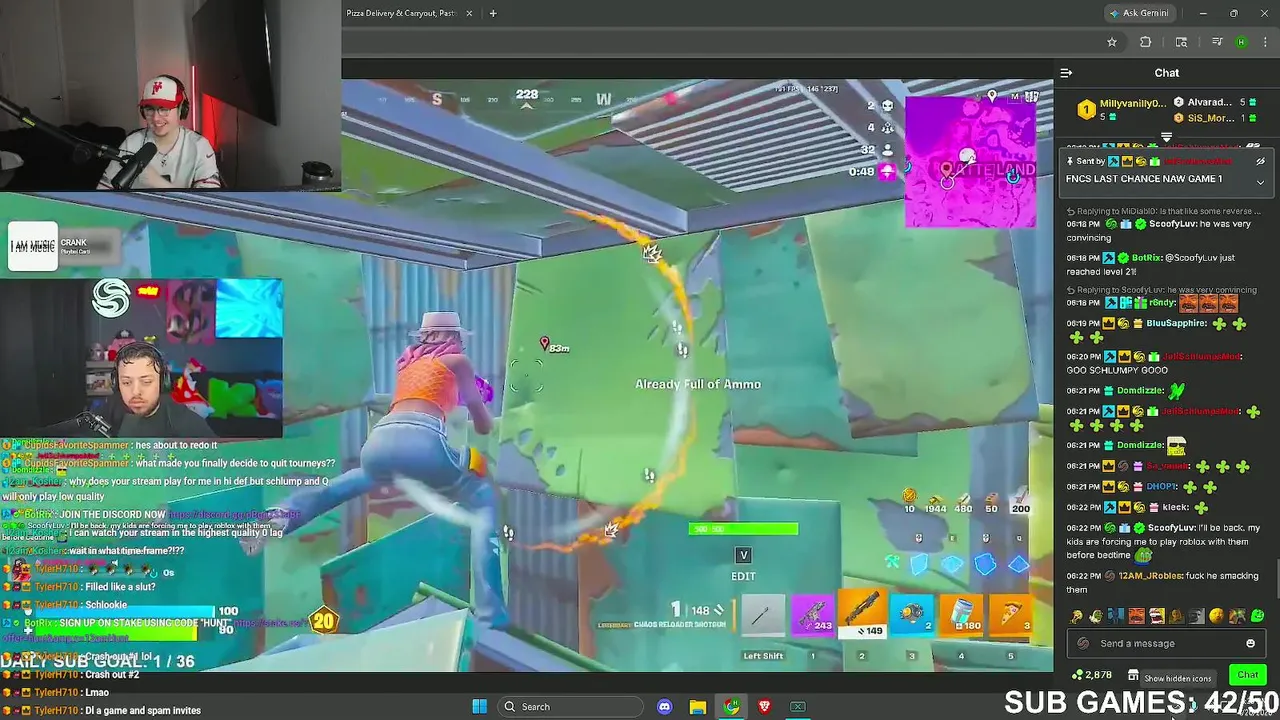Pick the yellow round face quick emote
Viewport: 1280px width, 720px height.
tap(1217, 616)
